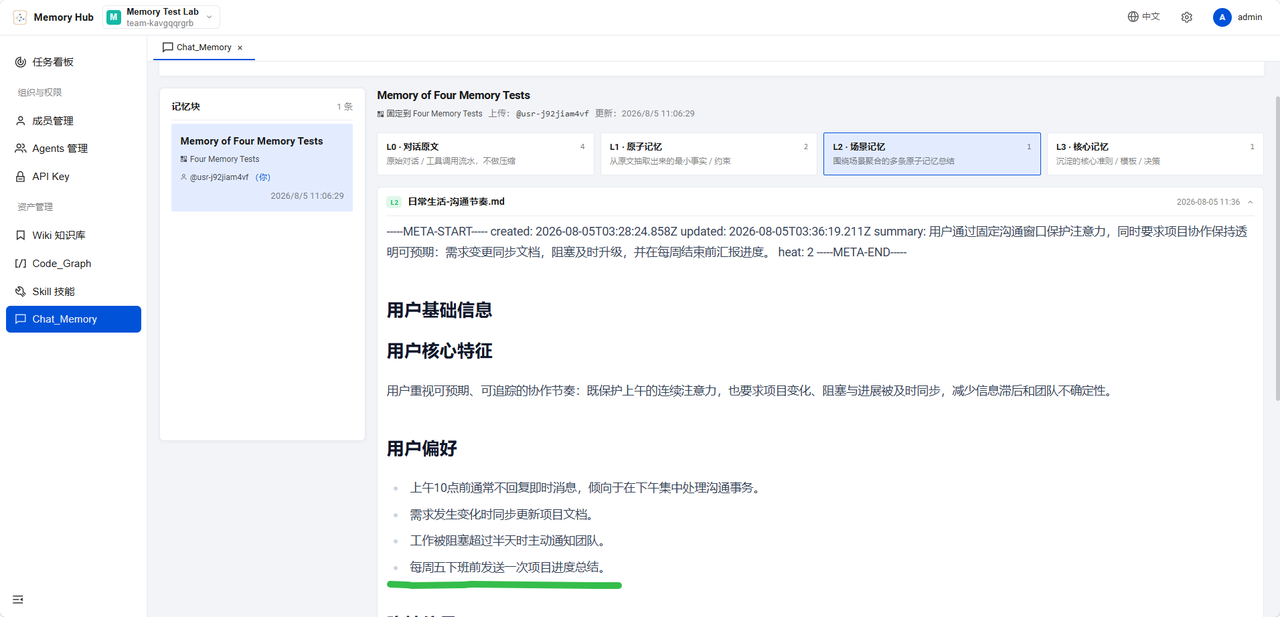The height and width of the screenshot is (617, 1280).
Task: Click the (你) link in the memory card
Action: [263, 177]
